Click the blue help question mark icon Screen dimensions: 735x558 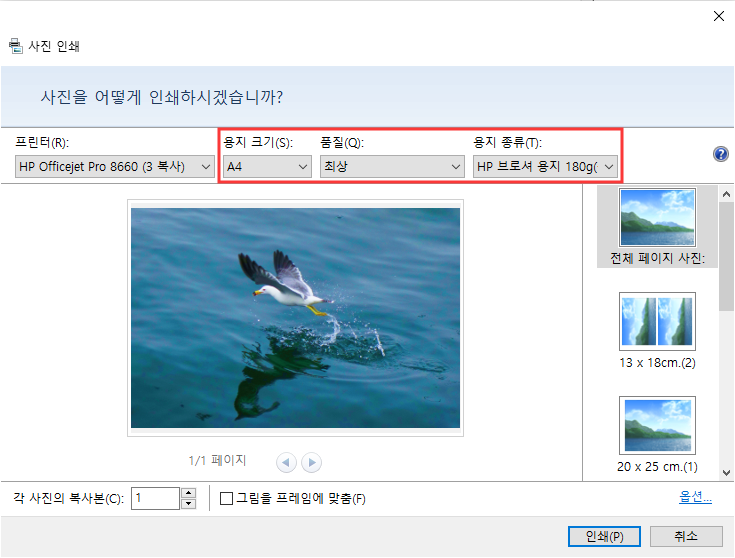point(720,154)
